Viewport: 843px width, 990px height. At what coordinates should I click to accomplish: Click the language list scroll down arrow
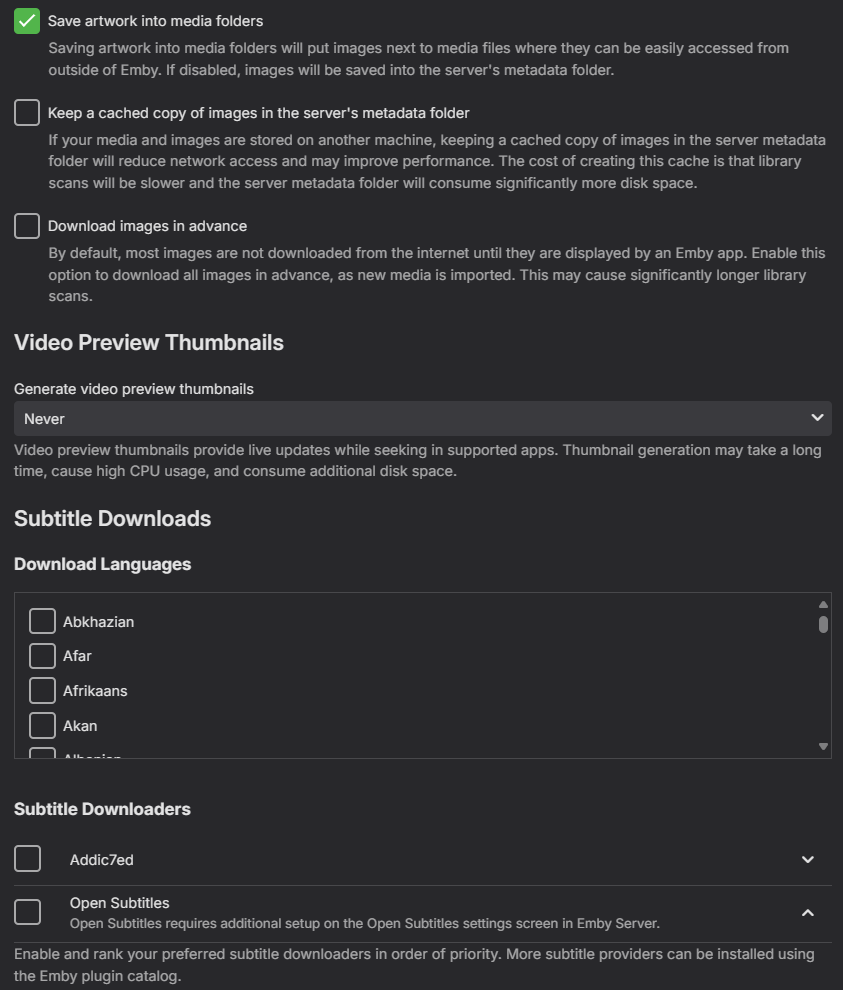click(823, 746)
